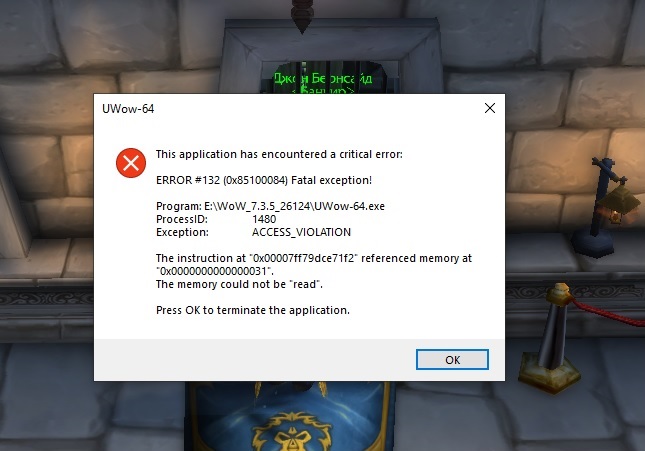Click the hanging lantern on the right
645x451 pixels.
click(x=617, y=205)
